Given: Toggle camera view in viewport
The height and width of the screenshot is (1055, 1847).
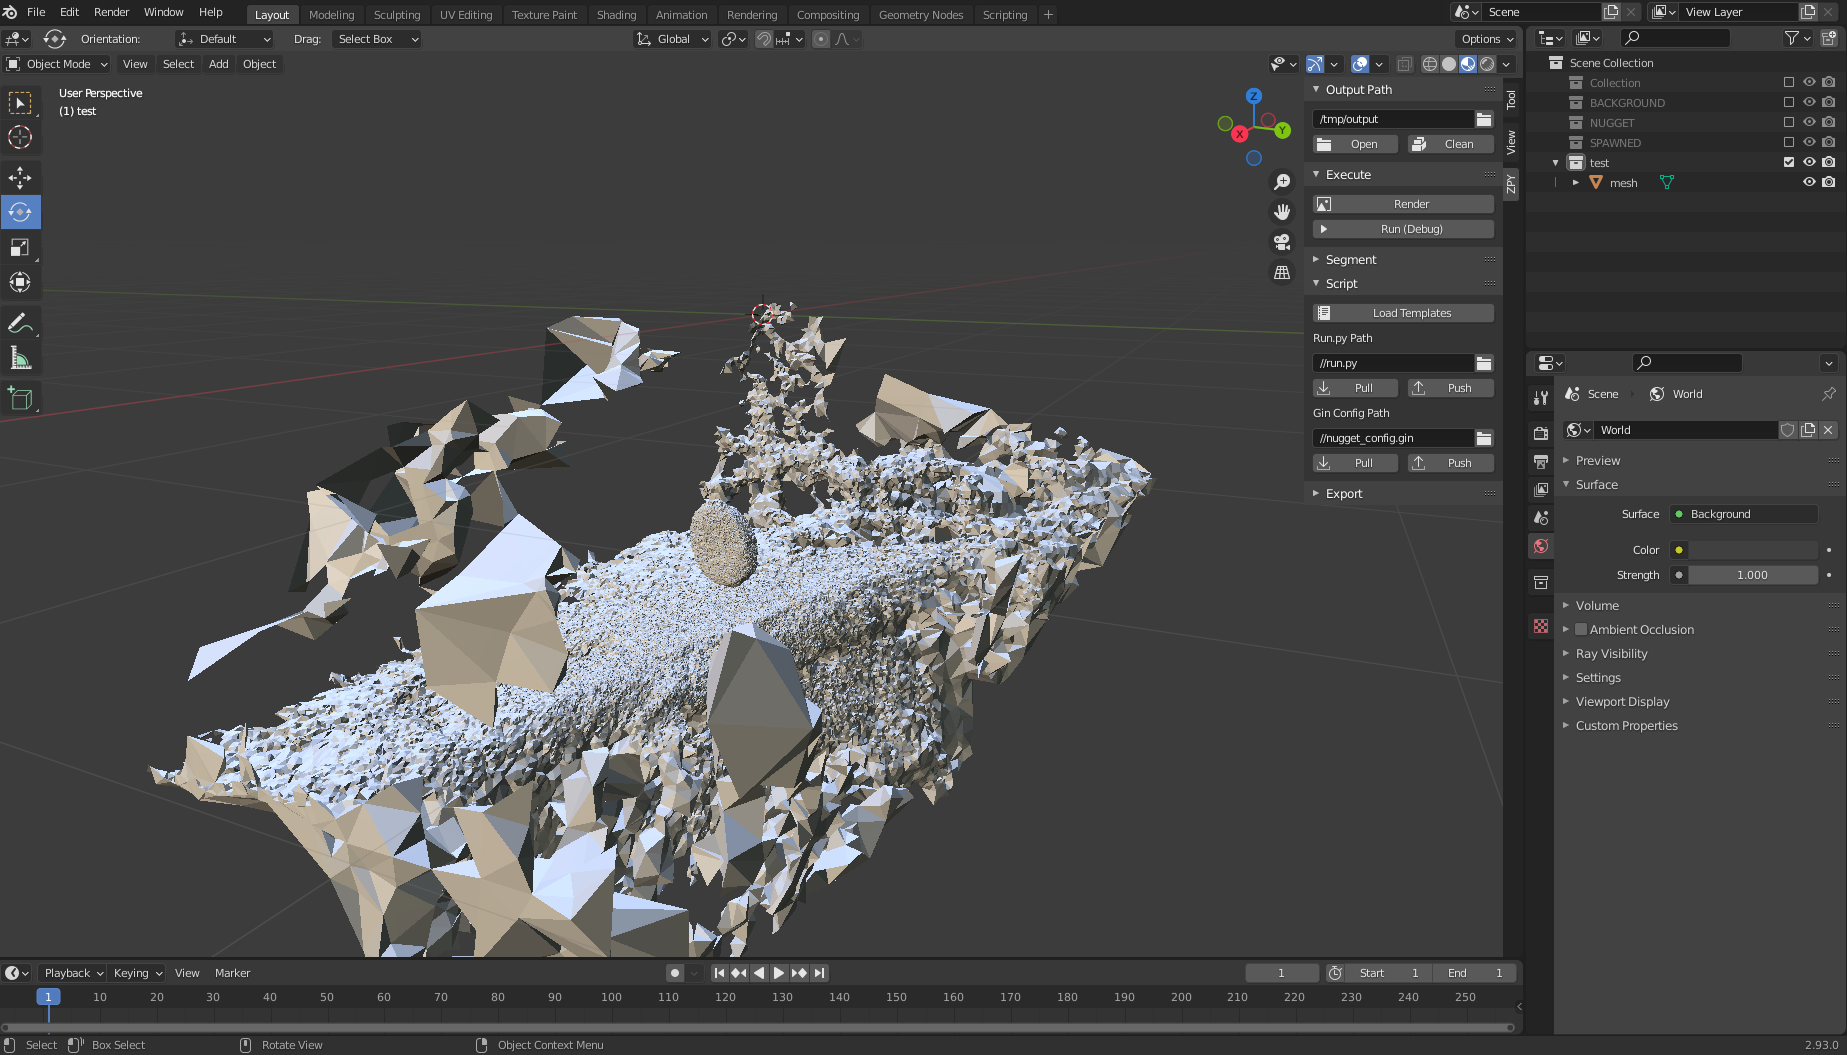Looking at the screenshot, I should tap(1282, 242).
